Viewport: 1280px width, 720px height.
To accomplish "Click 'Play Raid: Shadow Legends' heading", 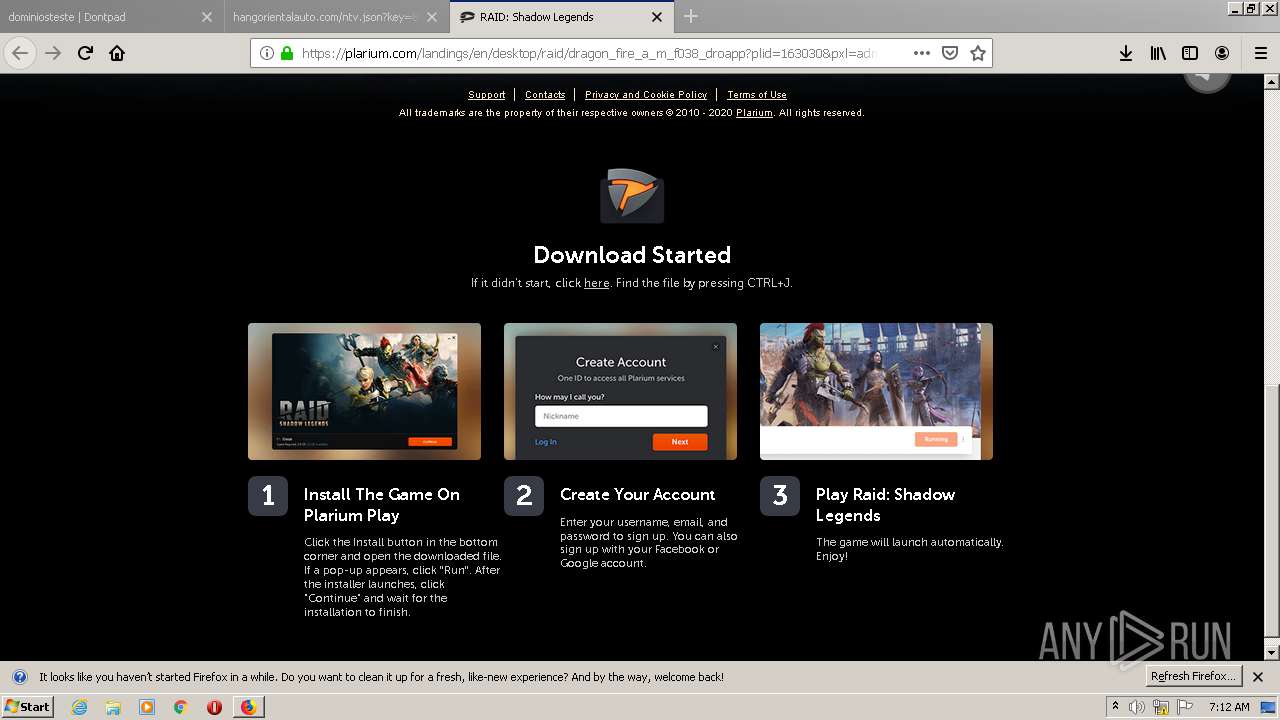I will (885, 505).
